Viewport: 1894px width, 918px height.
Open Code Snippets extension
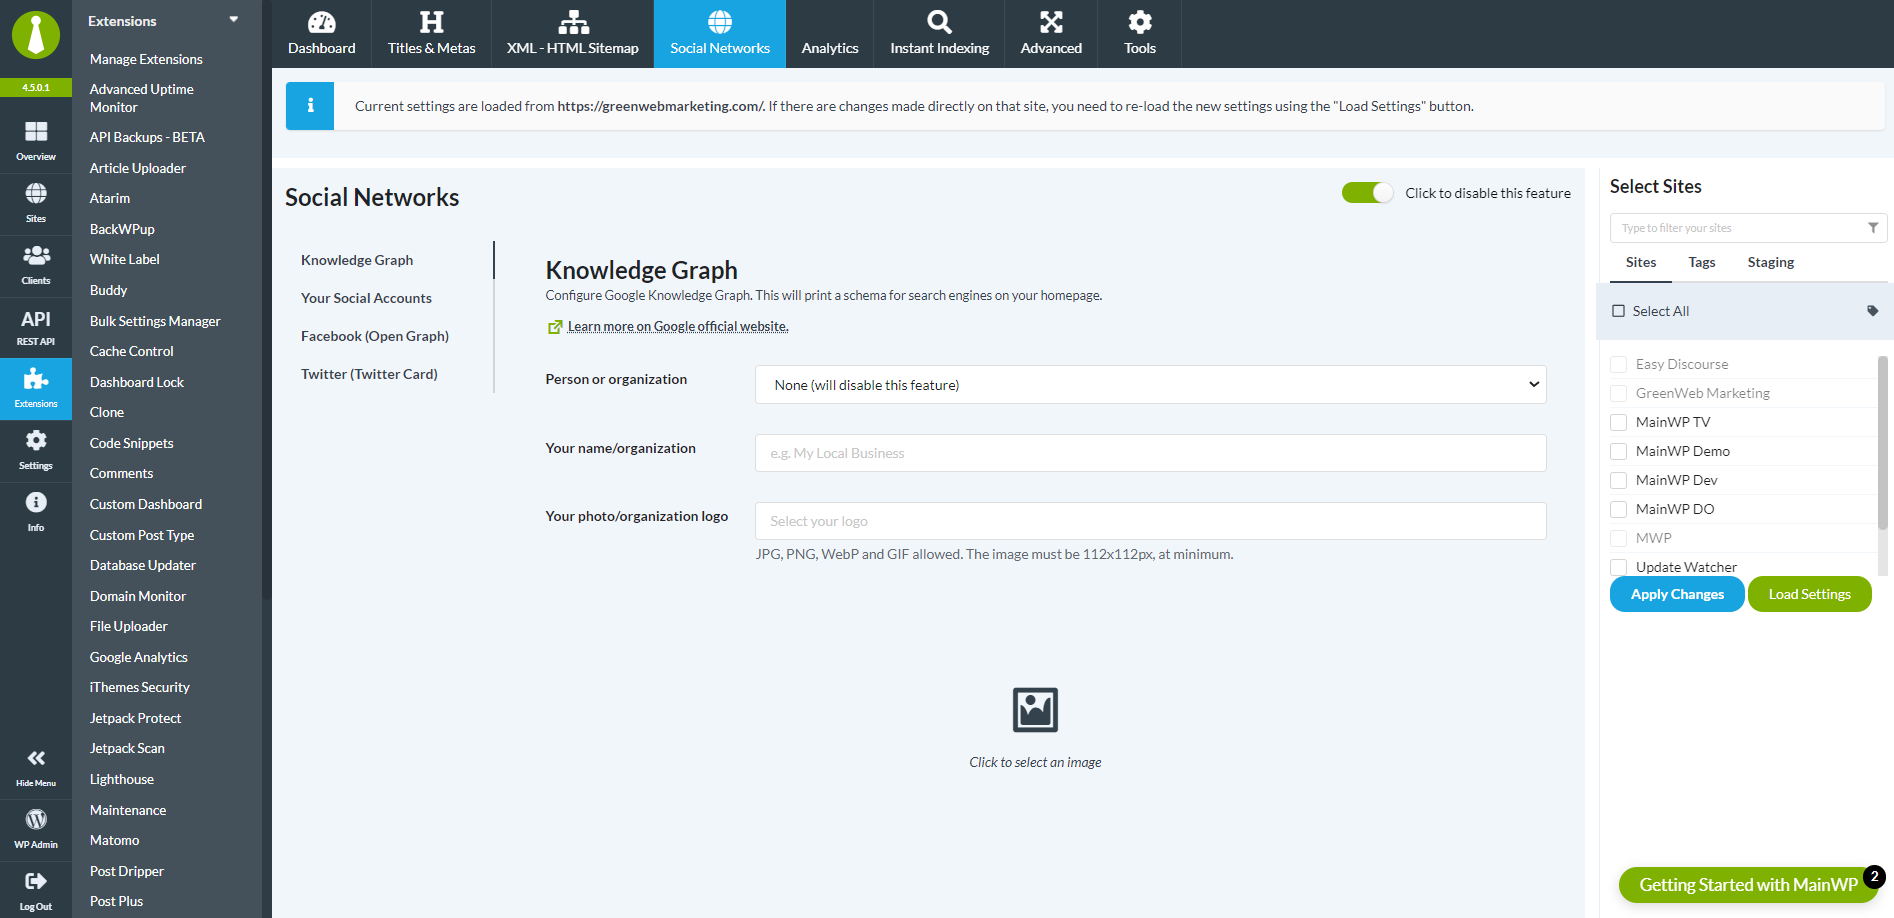tap(132, 443)
